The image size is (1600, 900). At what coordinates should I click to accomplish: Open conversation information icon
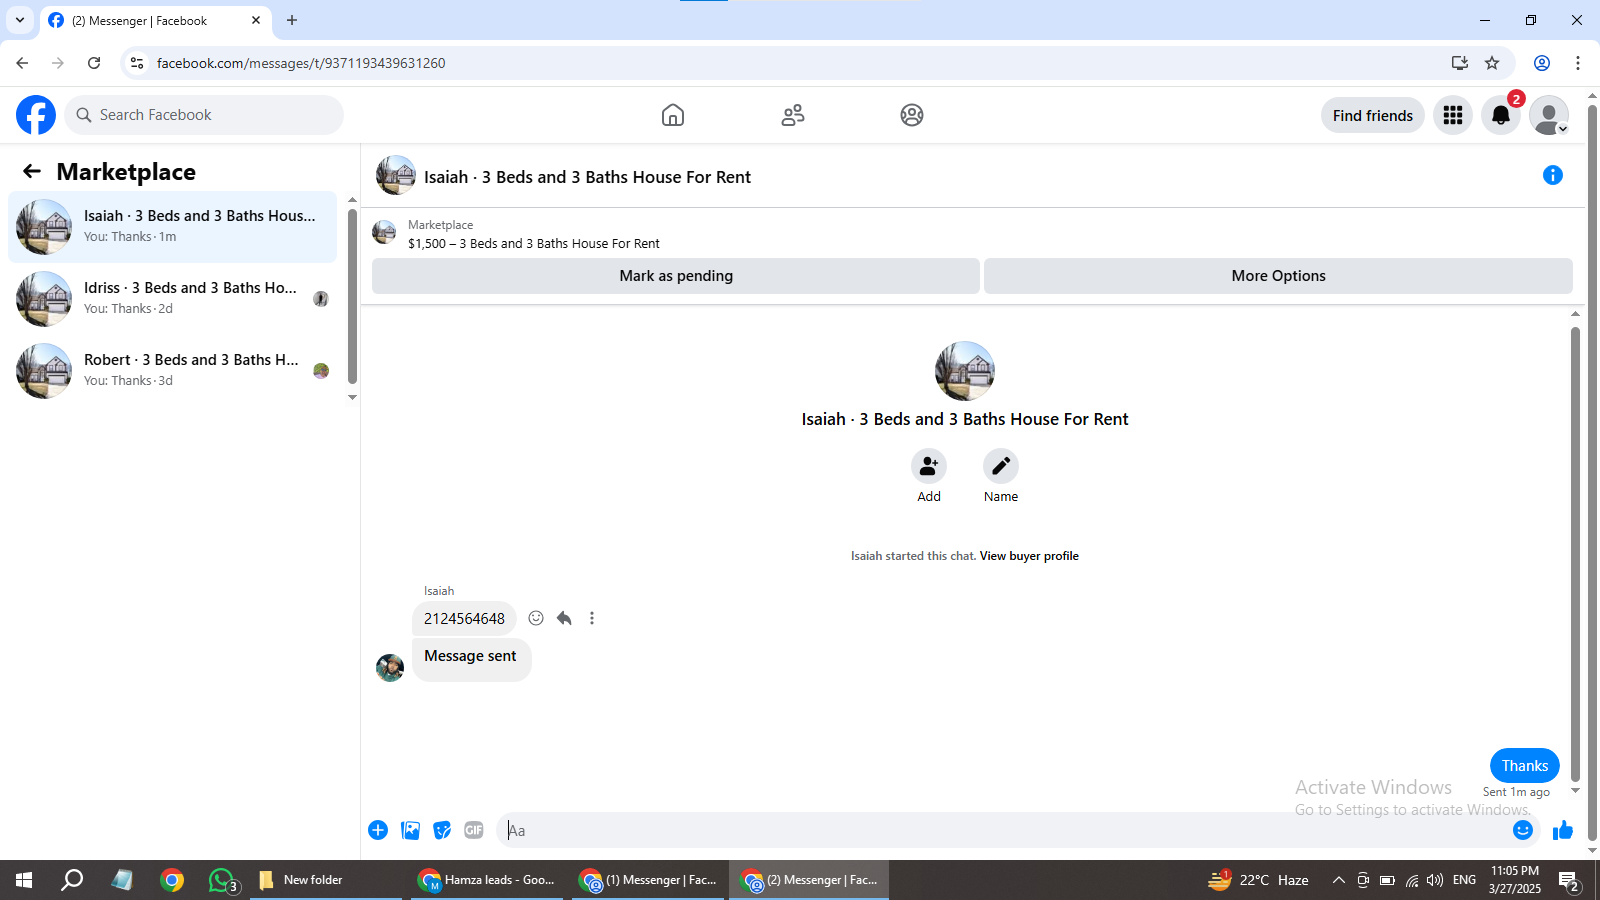coord(1553,175)
